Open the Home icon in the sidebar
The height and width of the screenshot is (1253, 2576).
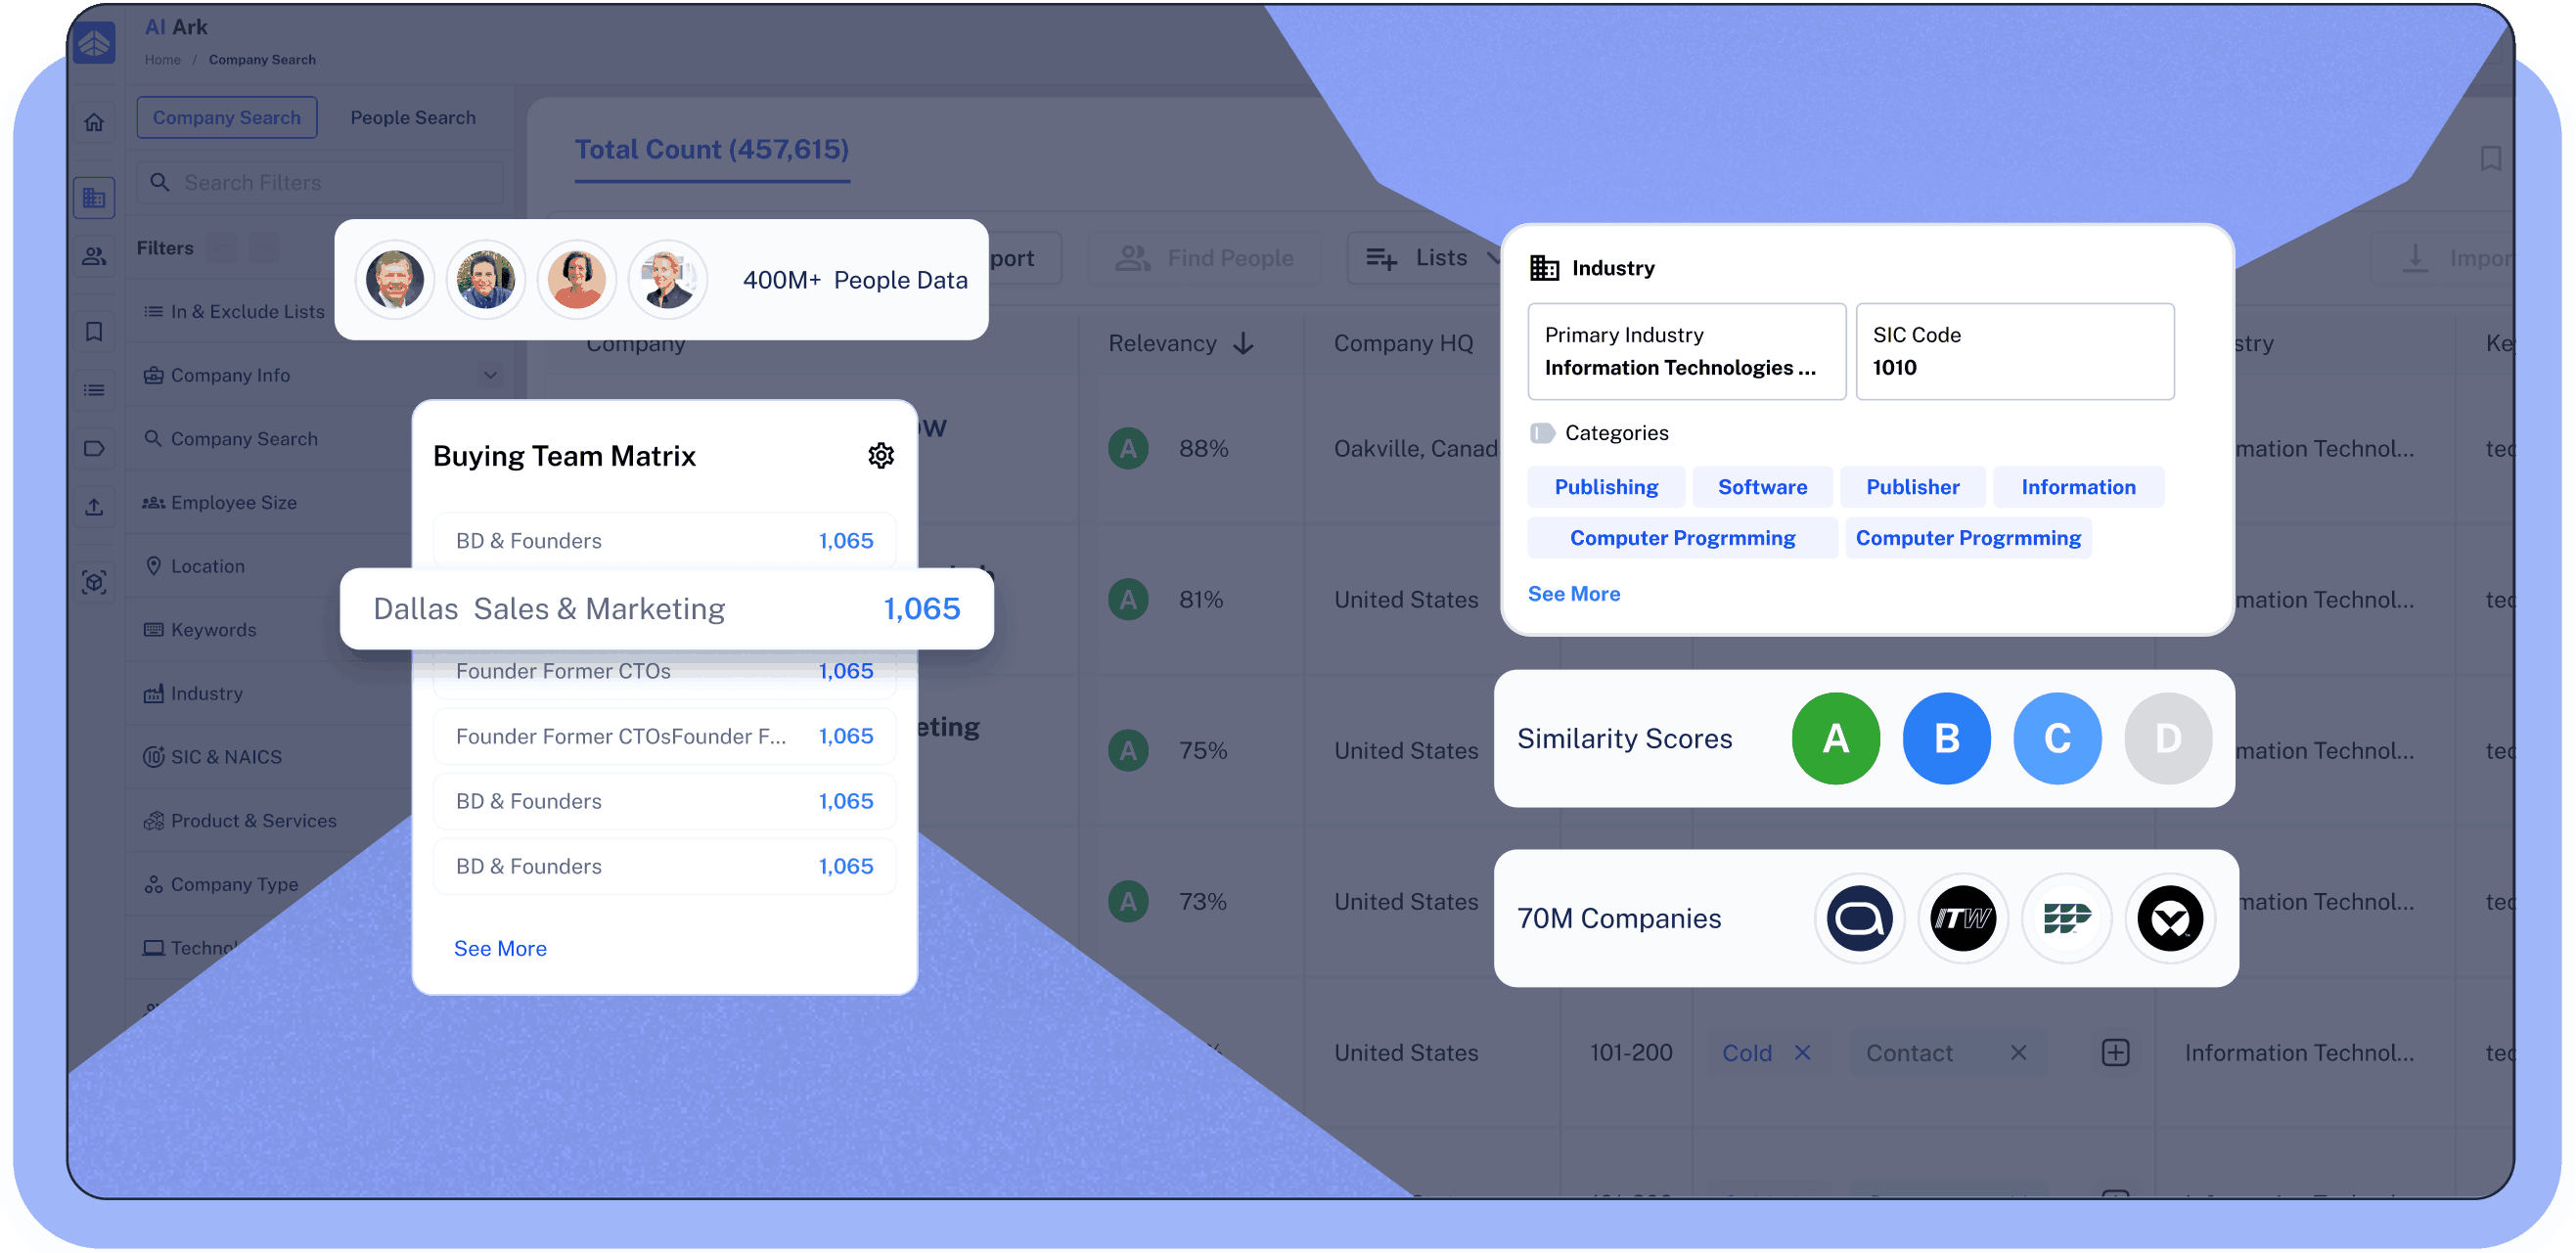[x=94, y=121]
